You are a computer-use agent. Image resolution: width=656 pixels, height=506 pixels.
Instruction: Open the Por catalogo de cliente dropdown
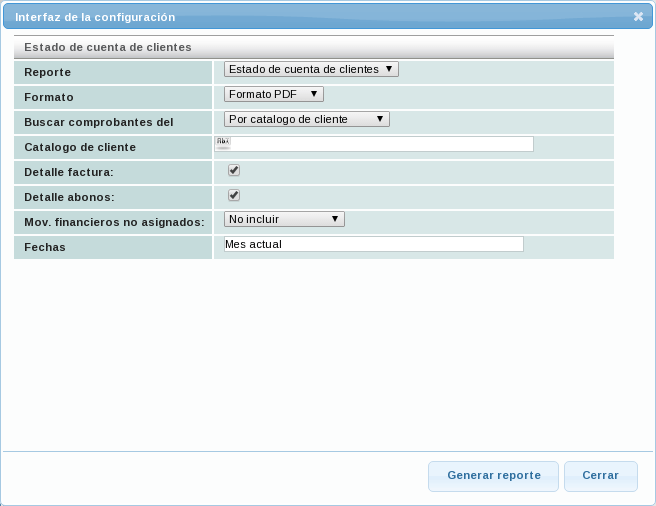306,119
